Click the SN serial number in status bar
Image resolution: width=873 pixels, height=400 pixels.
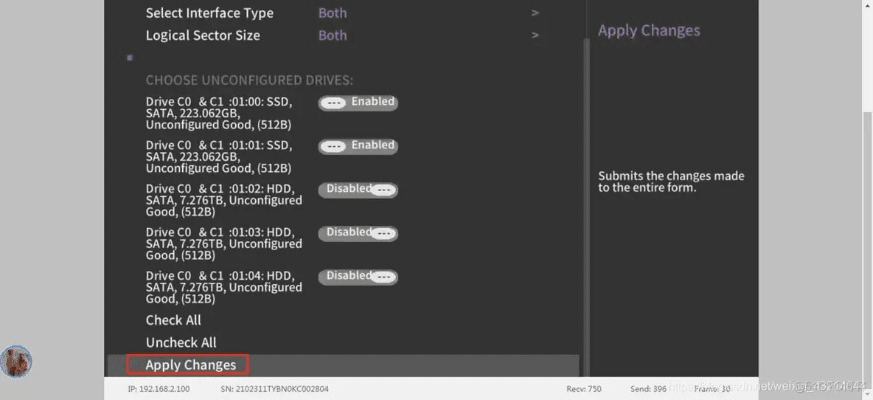click(274, 388)
